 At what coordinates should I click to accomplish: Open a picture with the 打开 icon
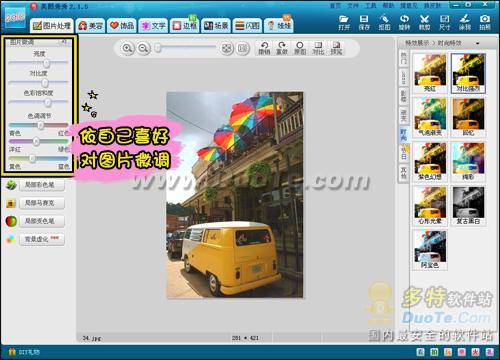[x=344, y=23]
